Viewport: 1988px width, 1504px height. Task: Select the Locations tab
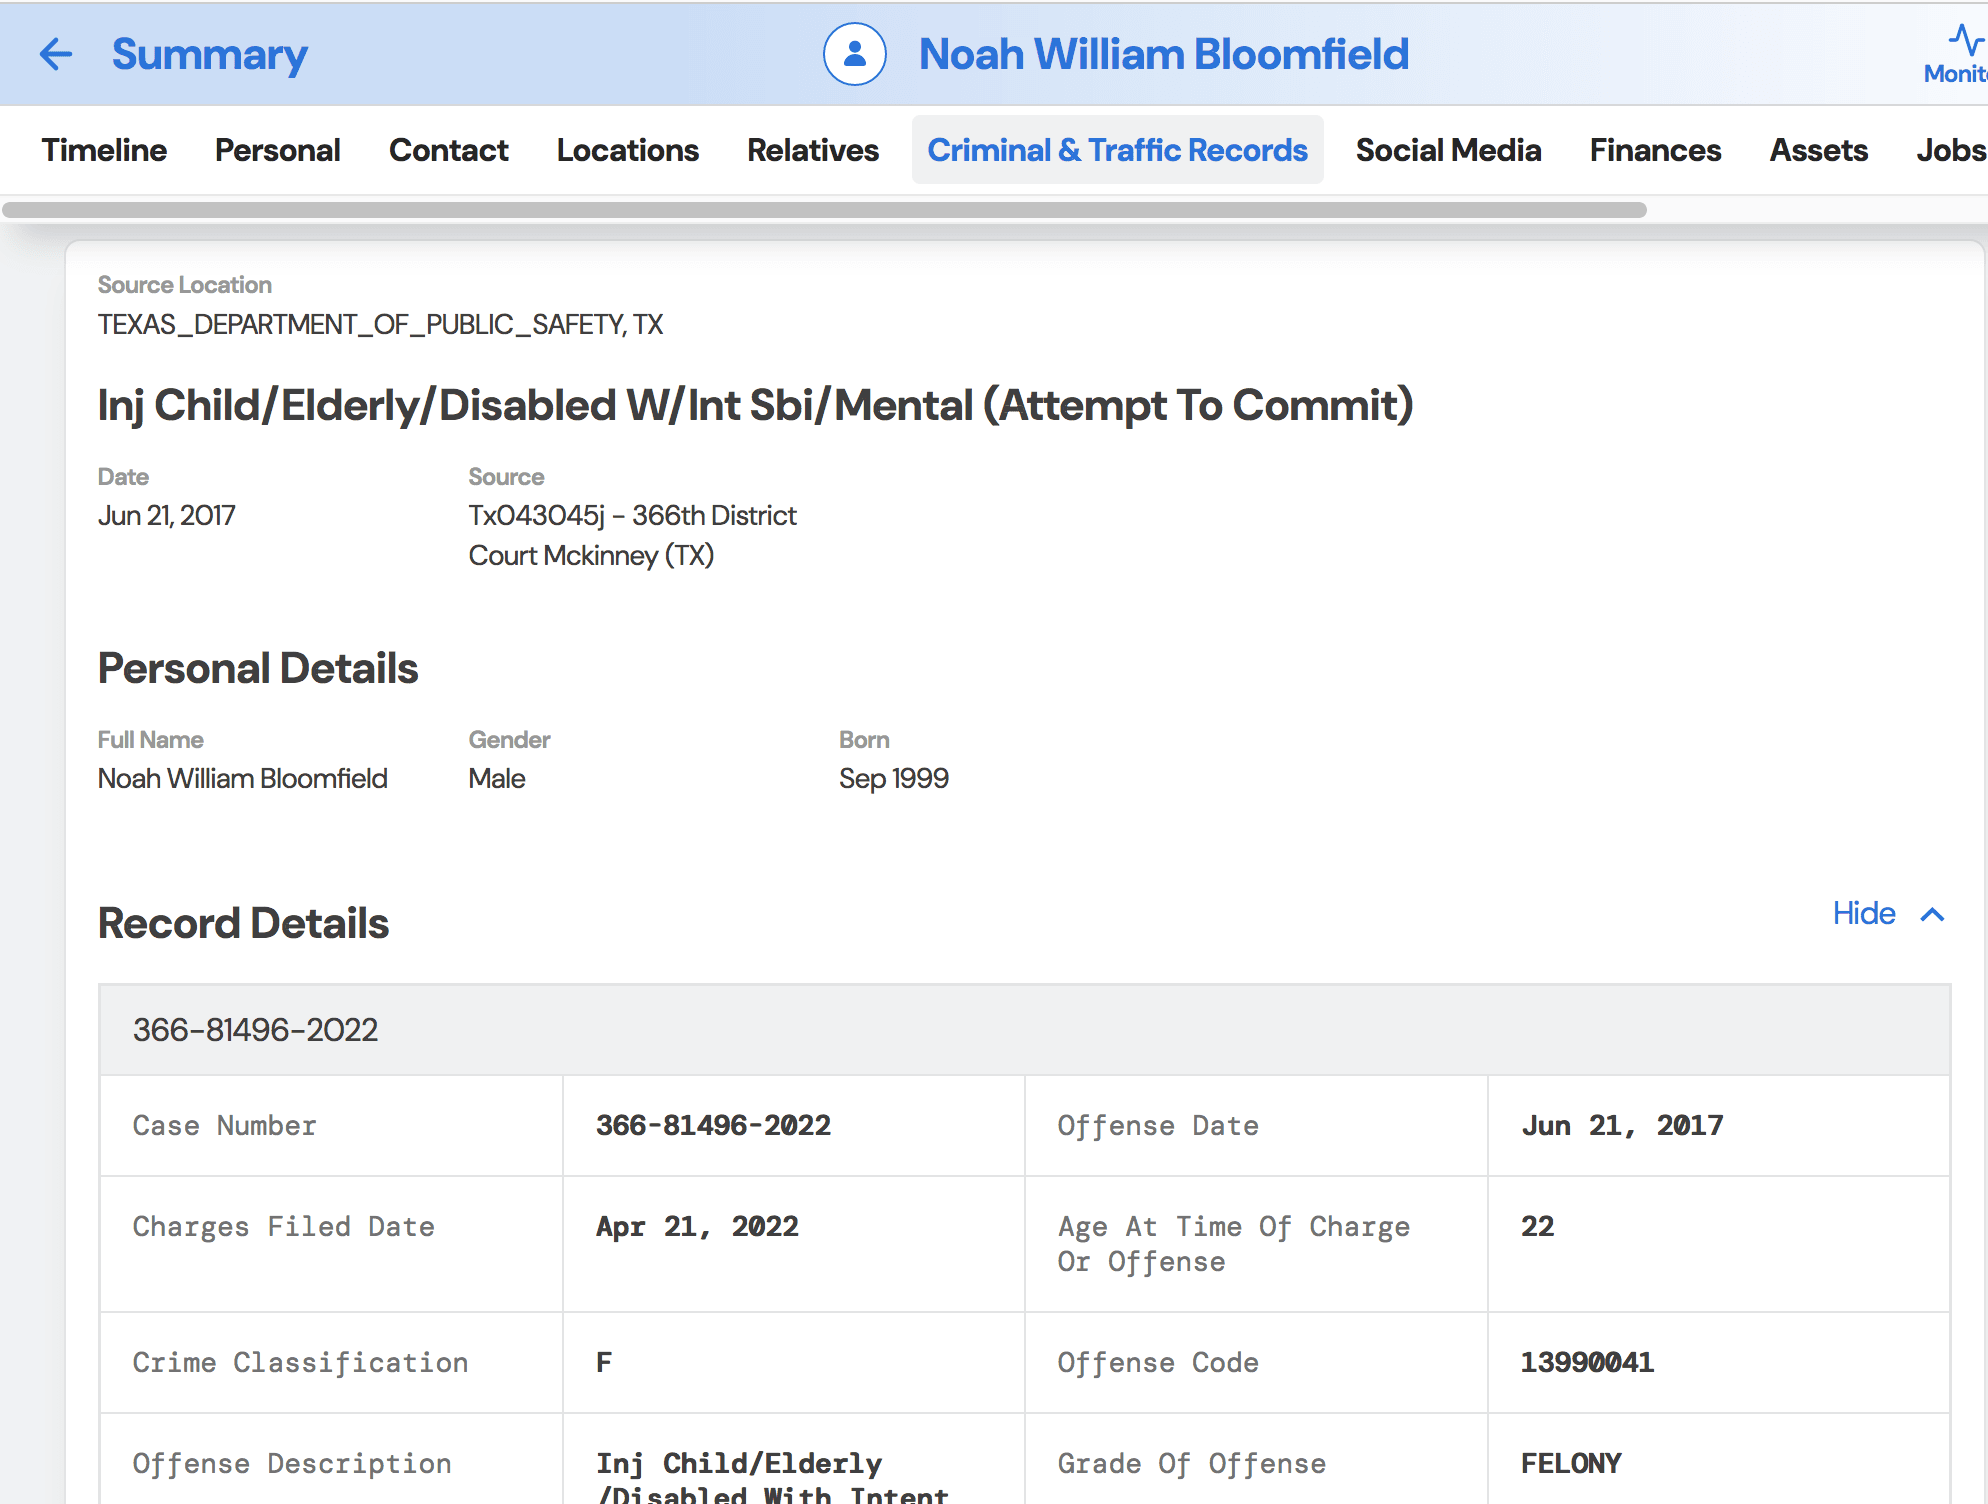627,150
